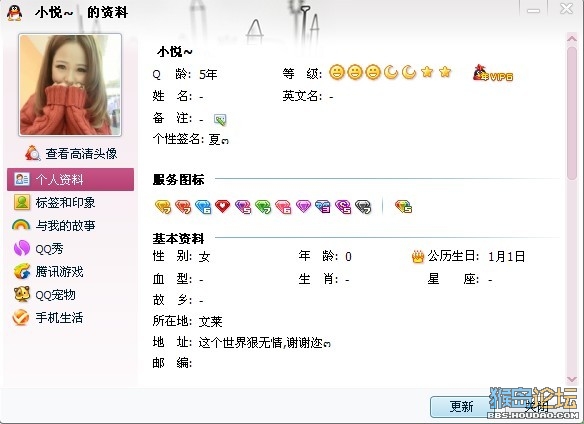The image size is (584, 424).
Task: Click the 查看高清头像 link
Action: (x=81, y=154)
